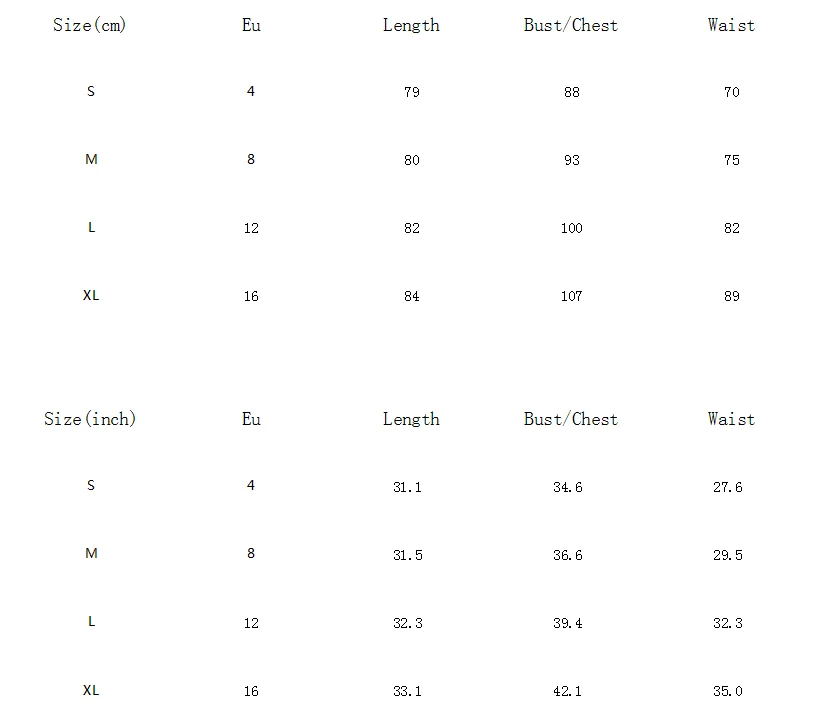The image size is (826, 726).
Task: Click the Eu value 16 in the cm table
Action: pos(251,296)
